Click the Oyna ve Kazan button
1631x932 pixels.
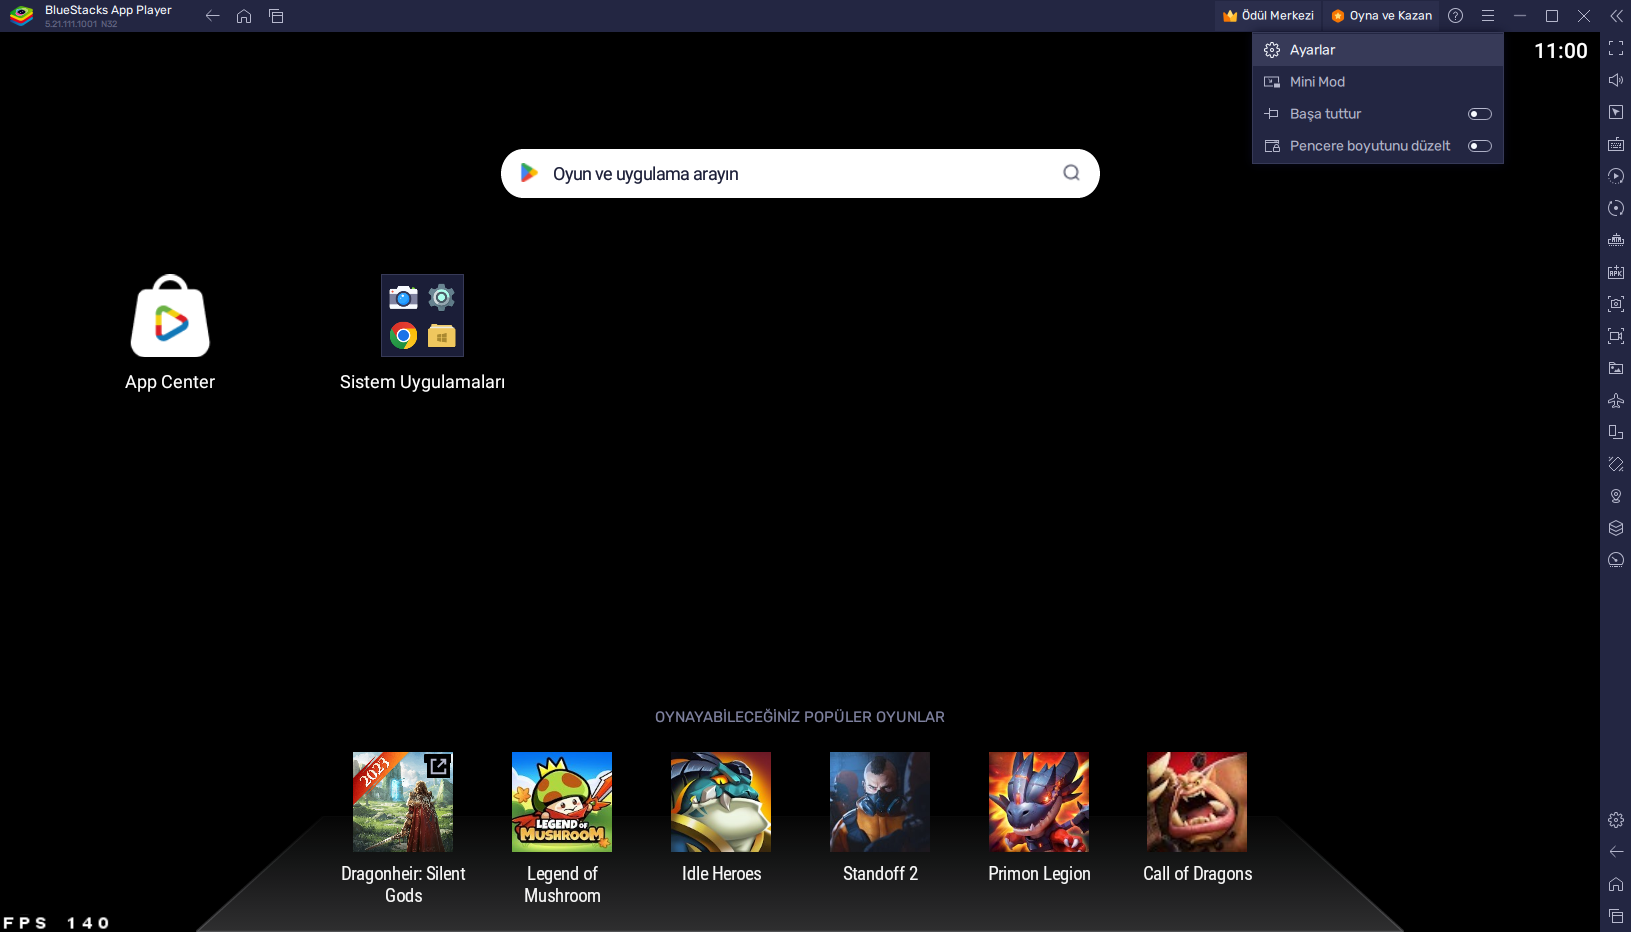[1381, 16]
